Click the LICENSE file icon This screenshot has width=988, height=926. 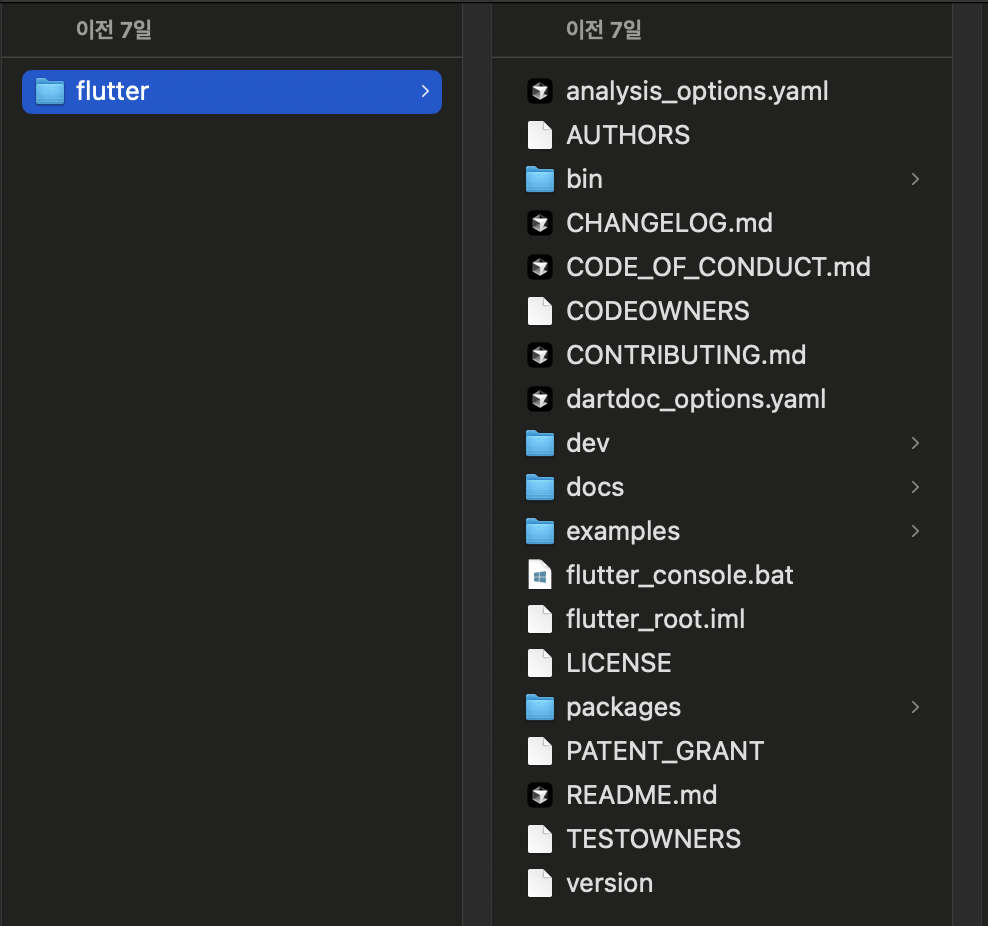[540, 663]
